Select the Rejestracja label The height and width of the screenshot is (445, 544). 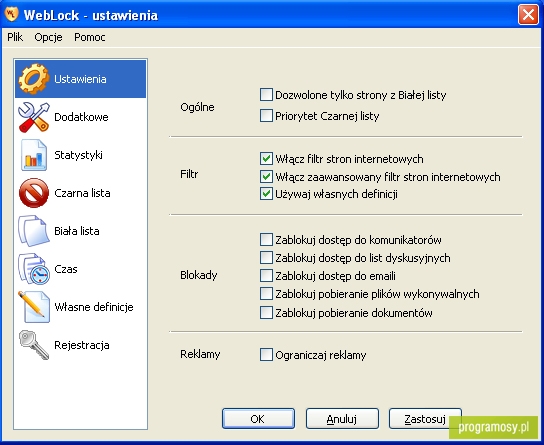tap(82, 345)
